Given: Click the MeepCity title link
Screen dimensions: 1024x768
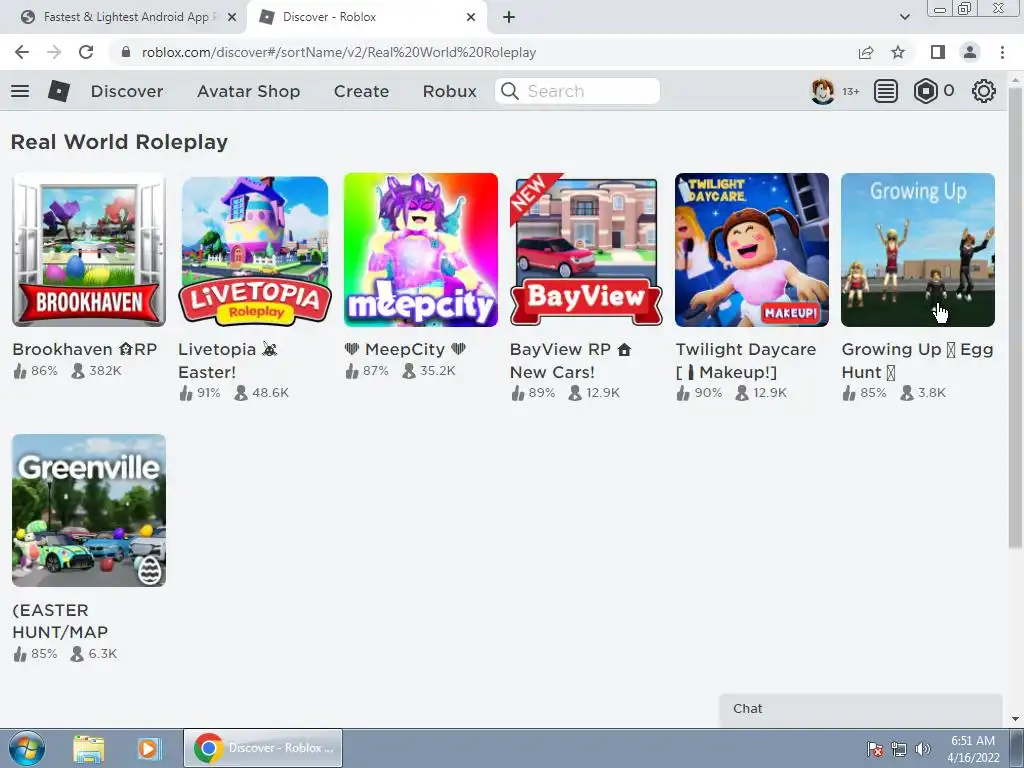Looking at the screenshot, I should coord(405,349).
